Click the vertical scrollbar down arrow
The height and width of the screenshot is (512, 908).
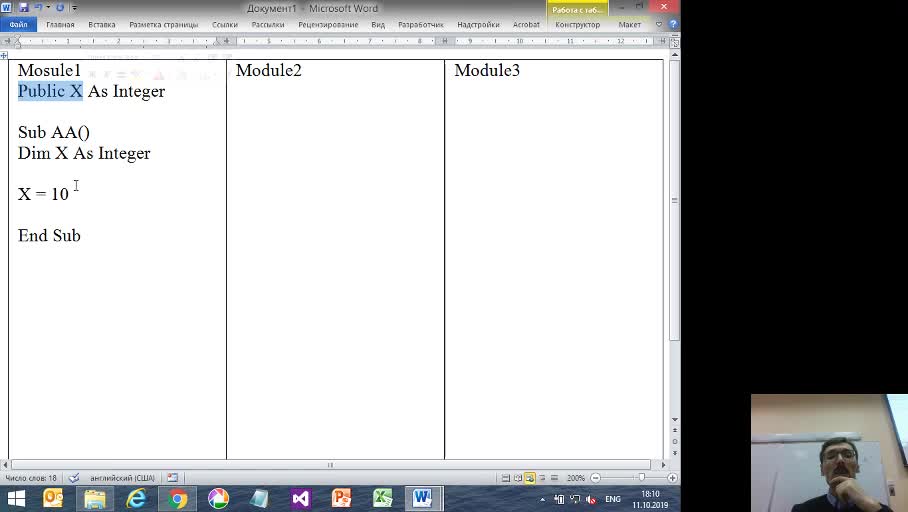(x=675, y=419)
